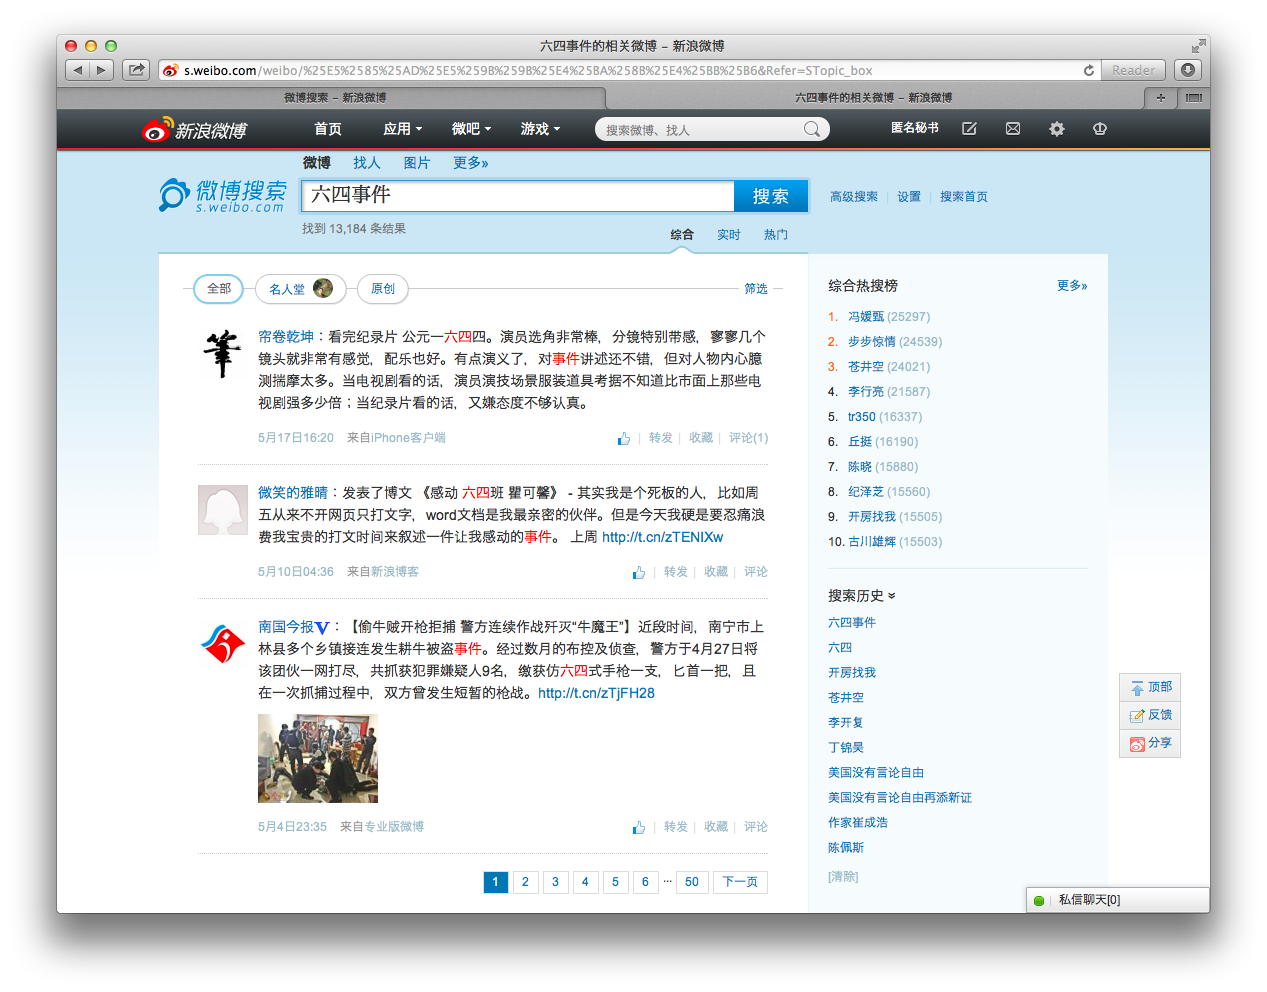Screen dimensions: 1267x992
Task: Click 帘卷乾坤 avatar image
Action: [x=223, y=353]
